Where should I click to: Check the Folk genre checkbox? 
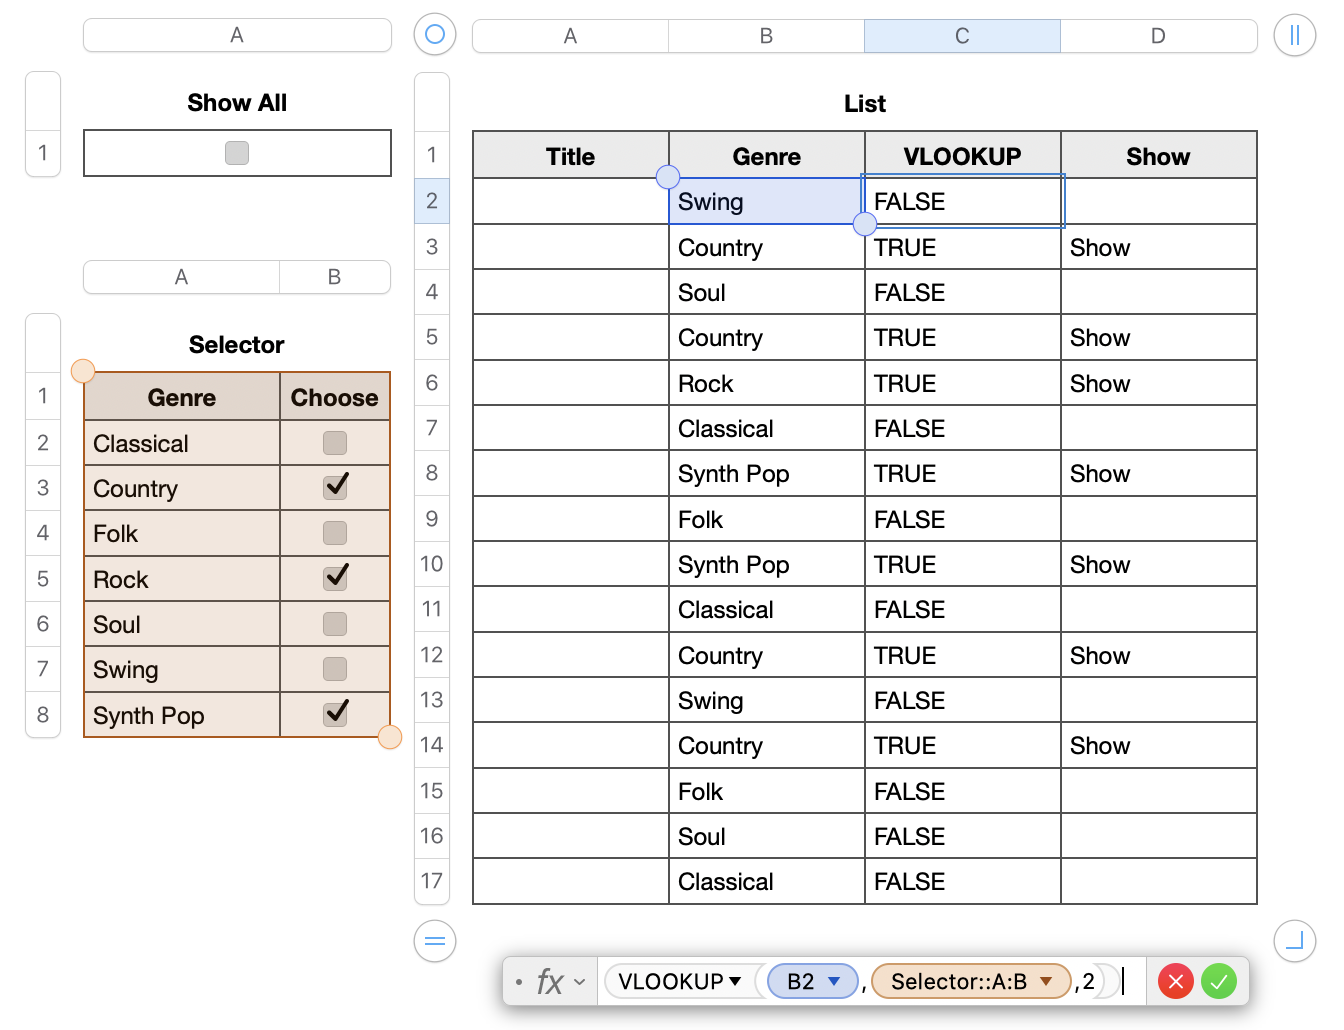point(335,533)
